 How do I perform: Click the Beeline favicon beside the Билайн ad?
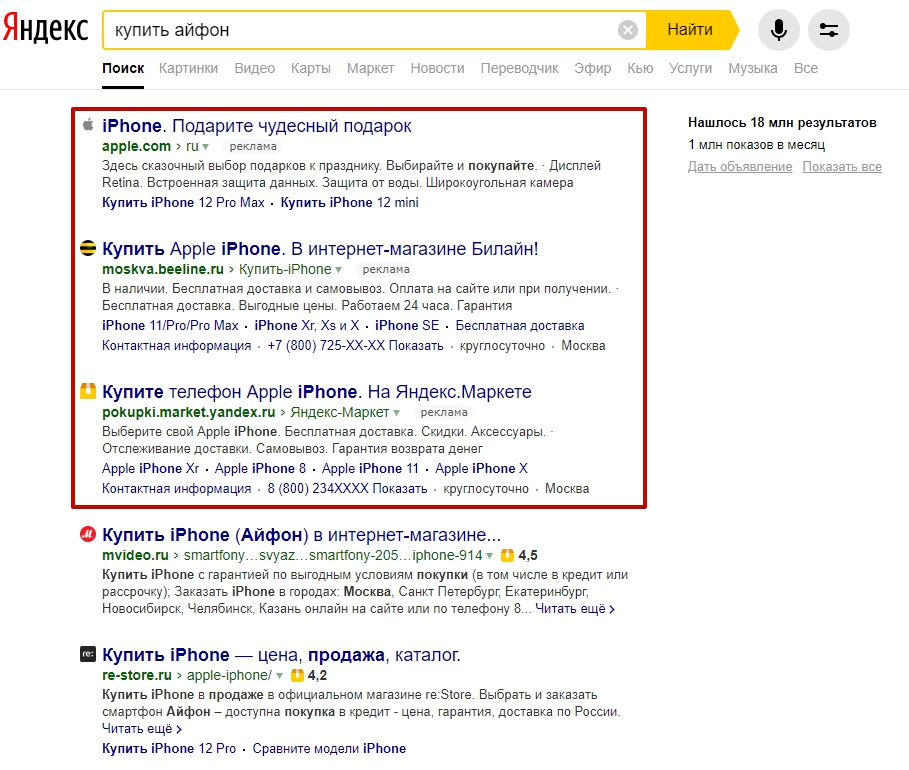88,248
